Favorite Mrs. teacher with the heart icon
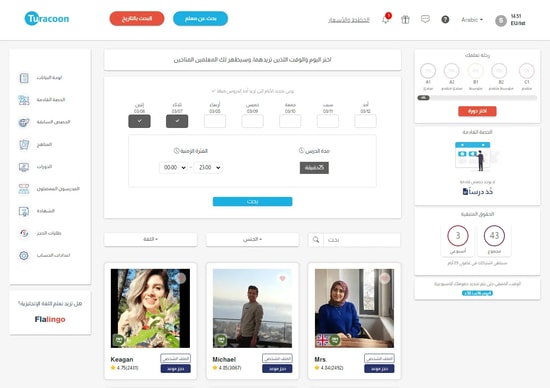The image size is (550, 388). (385, 278)
